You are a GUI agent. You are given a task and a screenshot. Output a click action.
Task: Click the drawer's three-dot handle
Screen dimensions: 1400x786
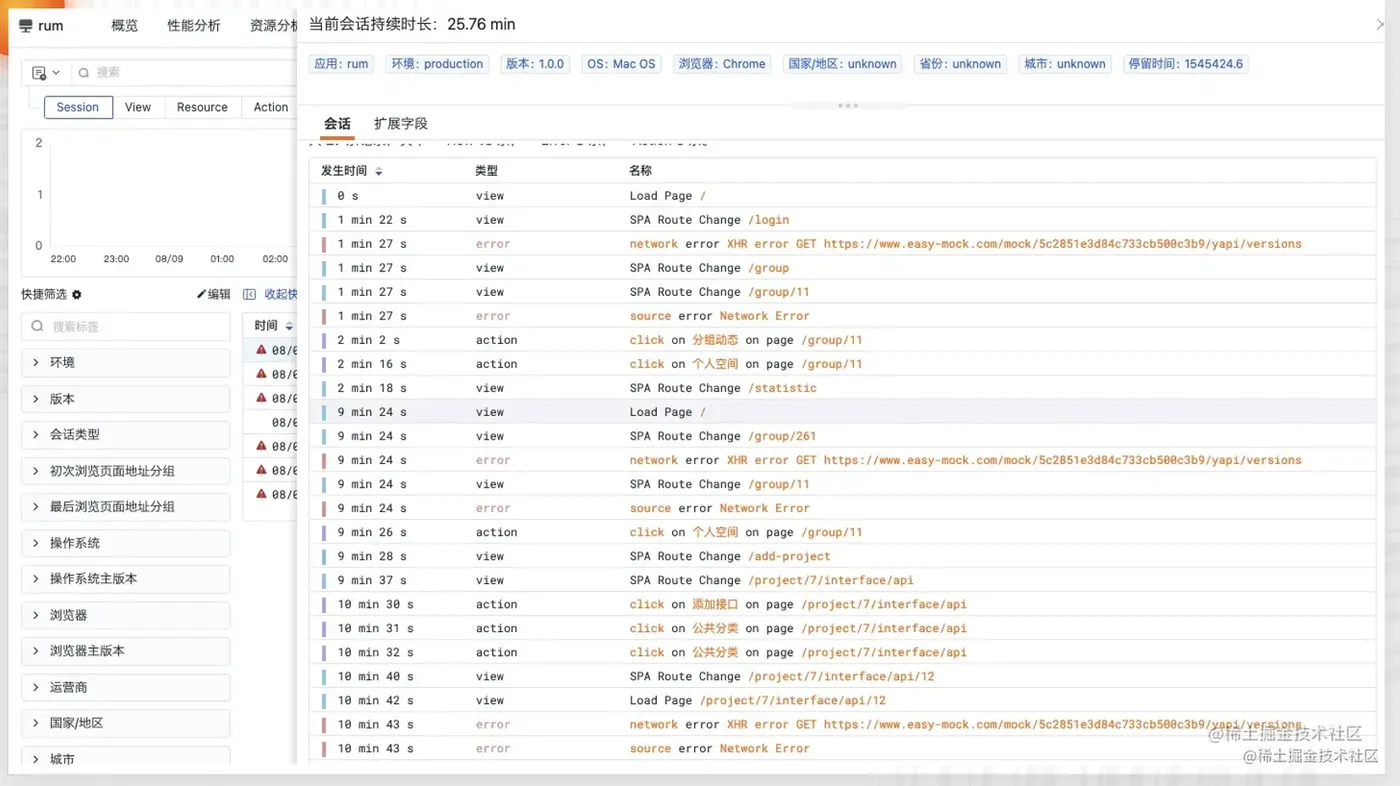tap(848, 105)
